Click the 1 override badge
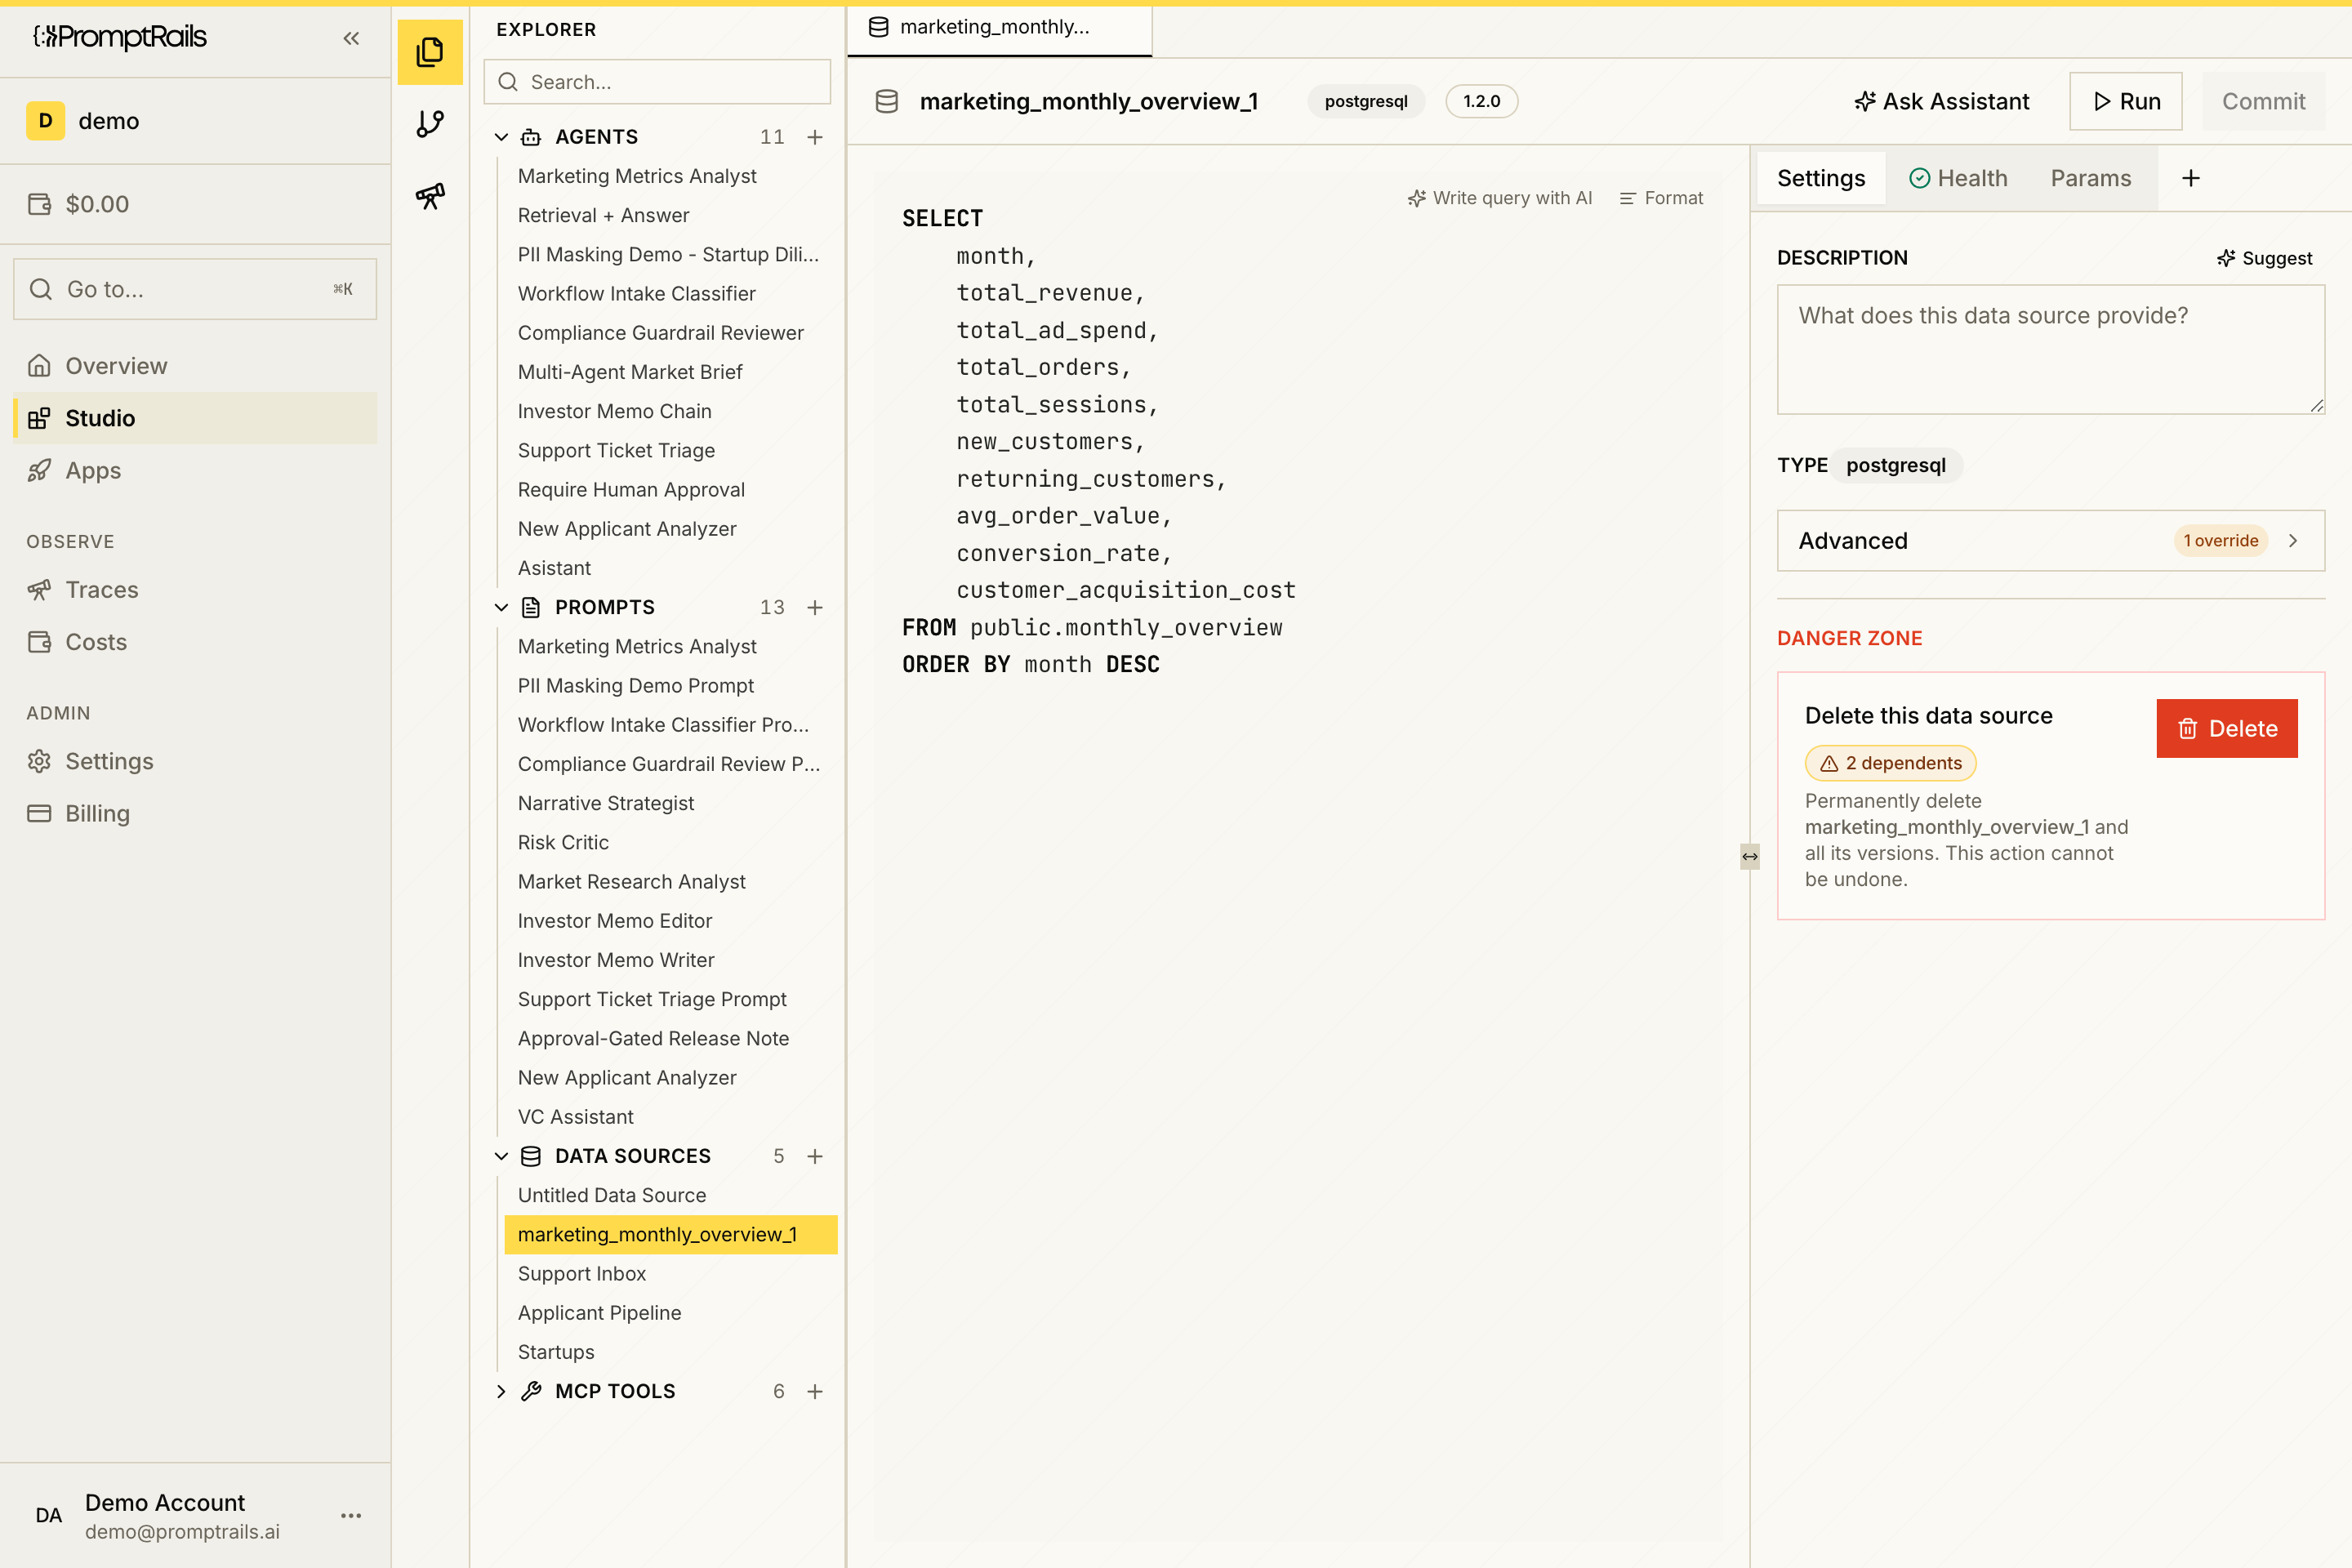The image size is (2352, 1568). (2220, 540)
